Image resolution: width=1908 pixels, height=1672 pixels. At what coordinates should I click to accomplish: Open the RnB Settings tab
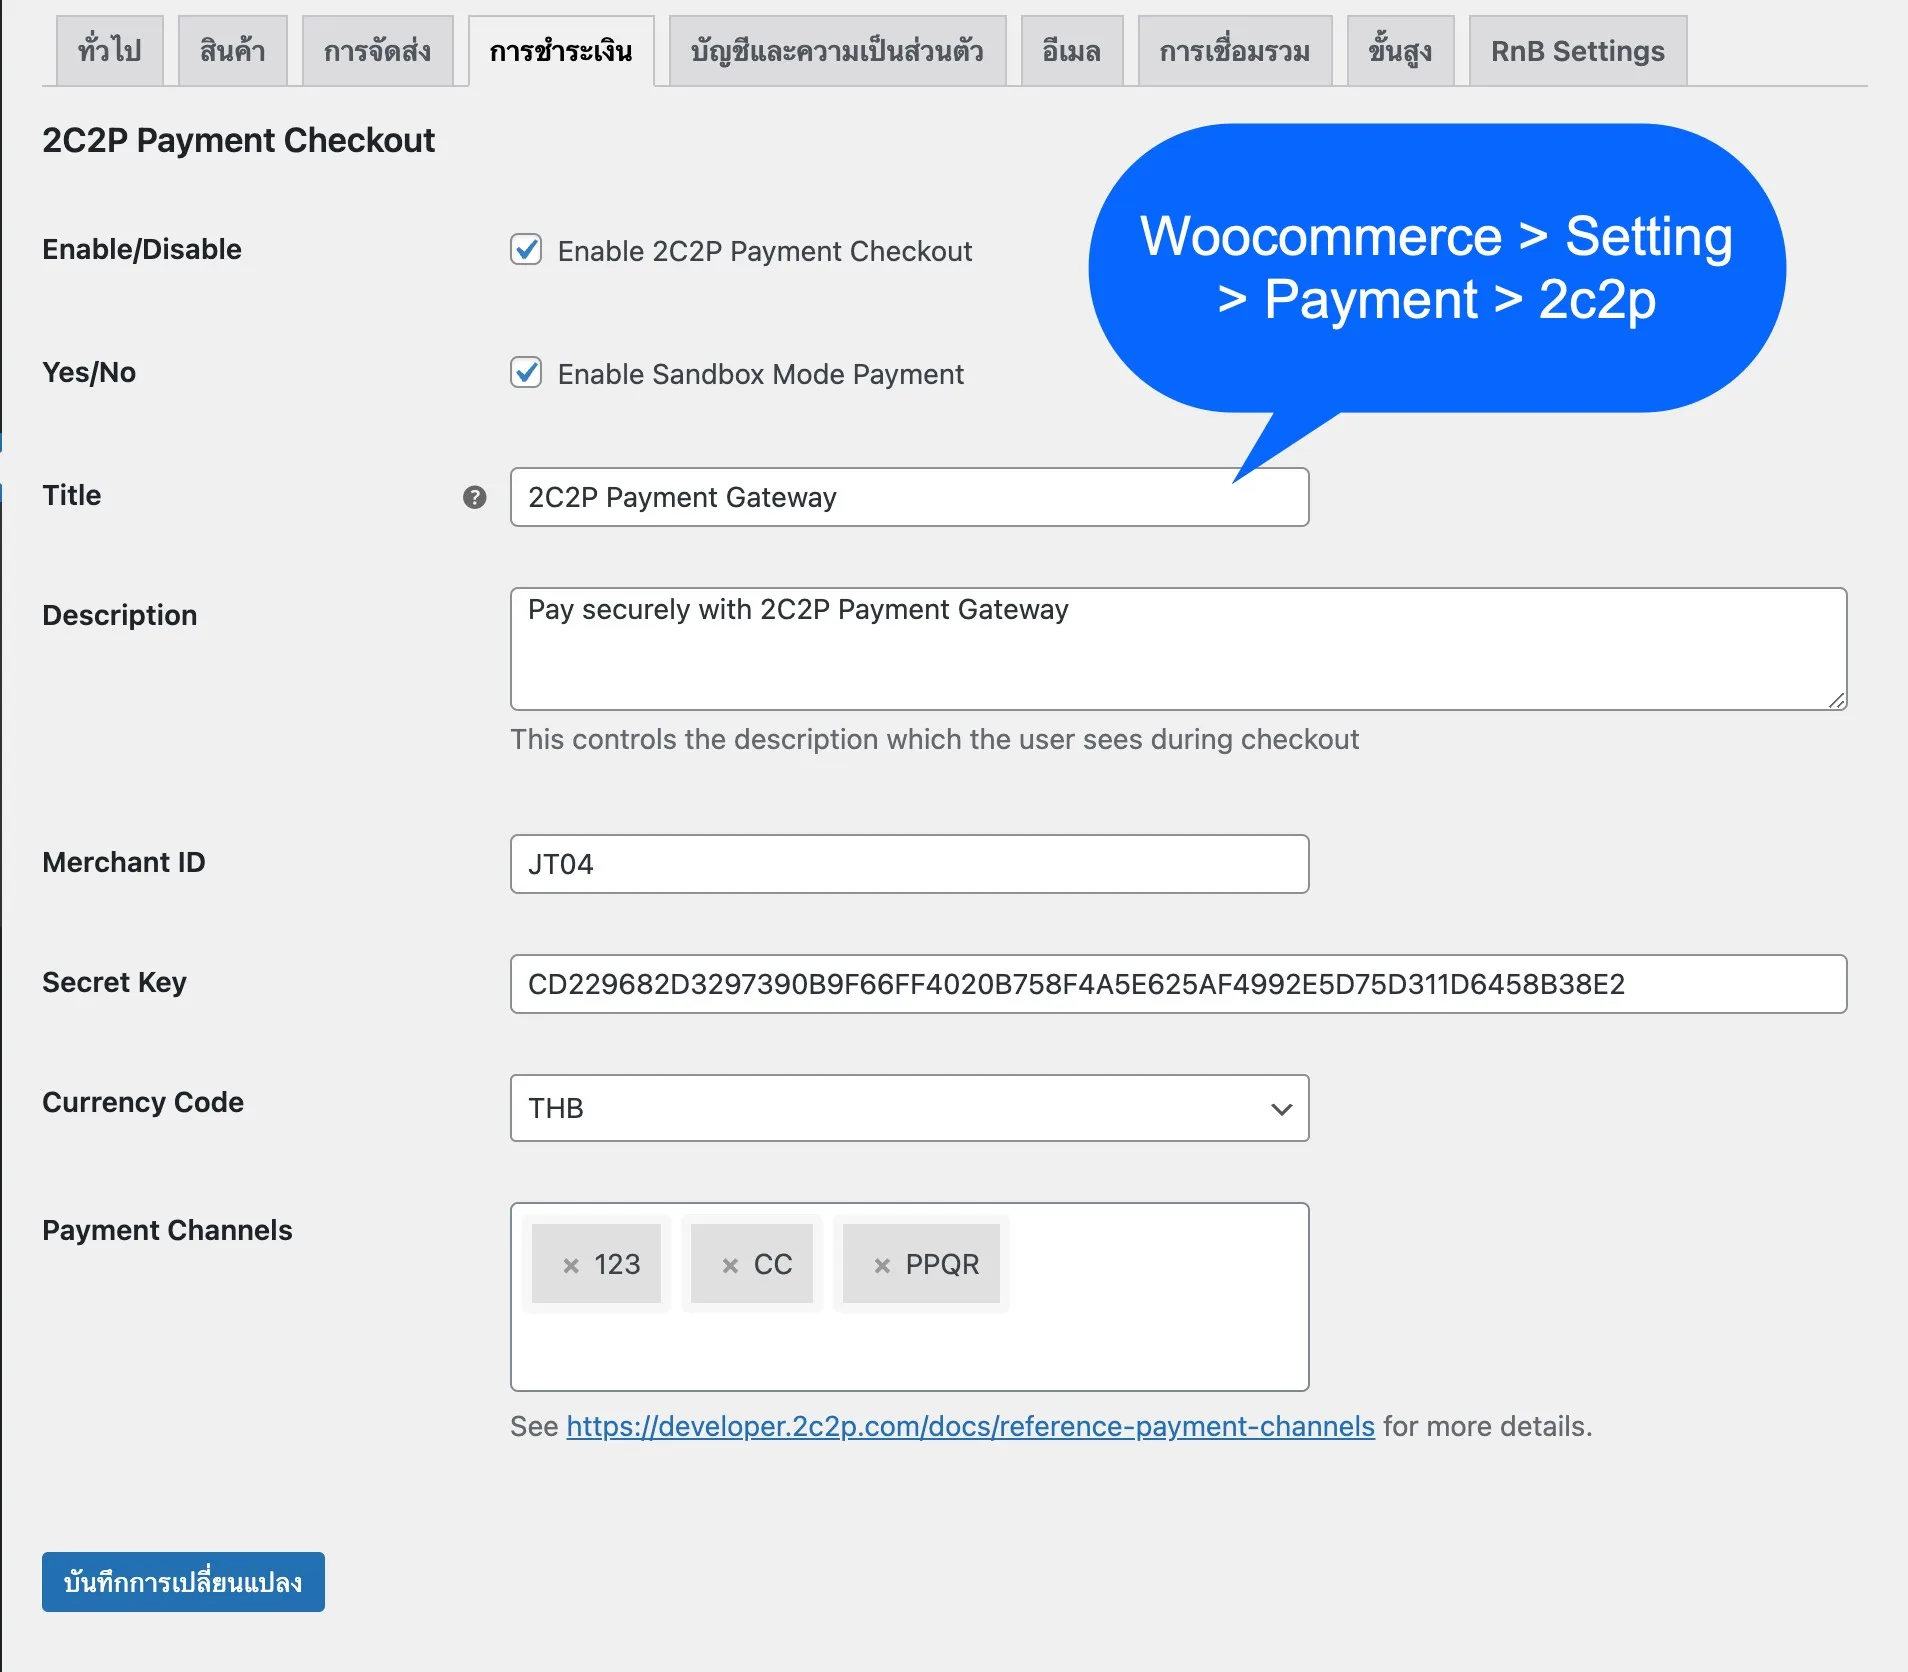point(1577,51)
